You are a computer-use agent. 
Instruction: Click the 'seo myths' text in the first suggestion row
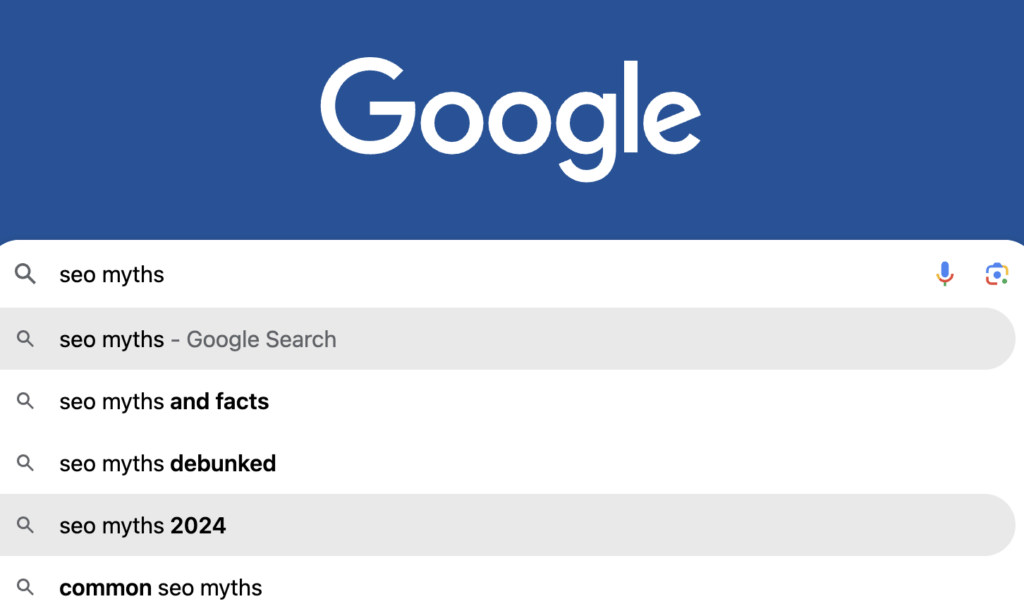(111, 339)
